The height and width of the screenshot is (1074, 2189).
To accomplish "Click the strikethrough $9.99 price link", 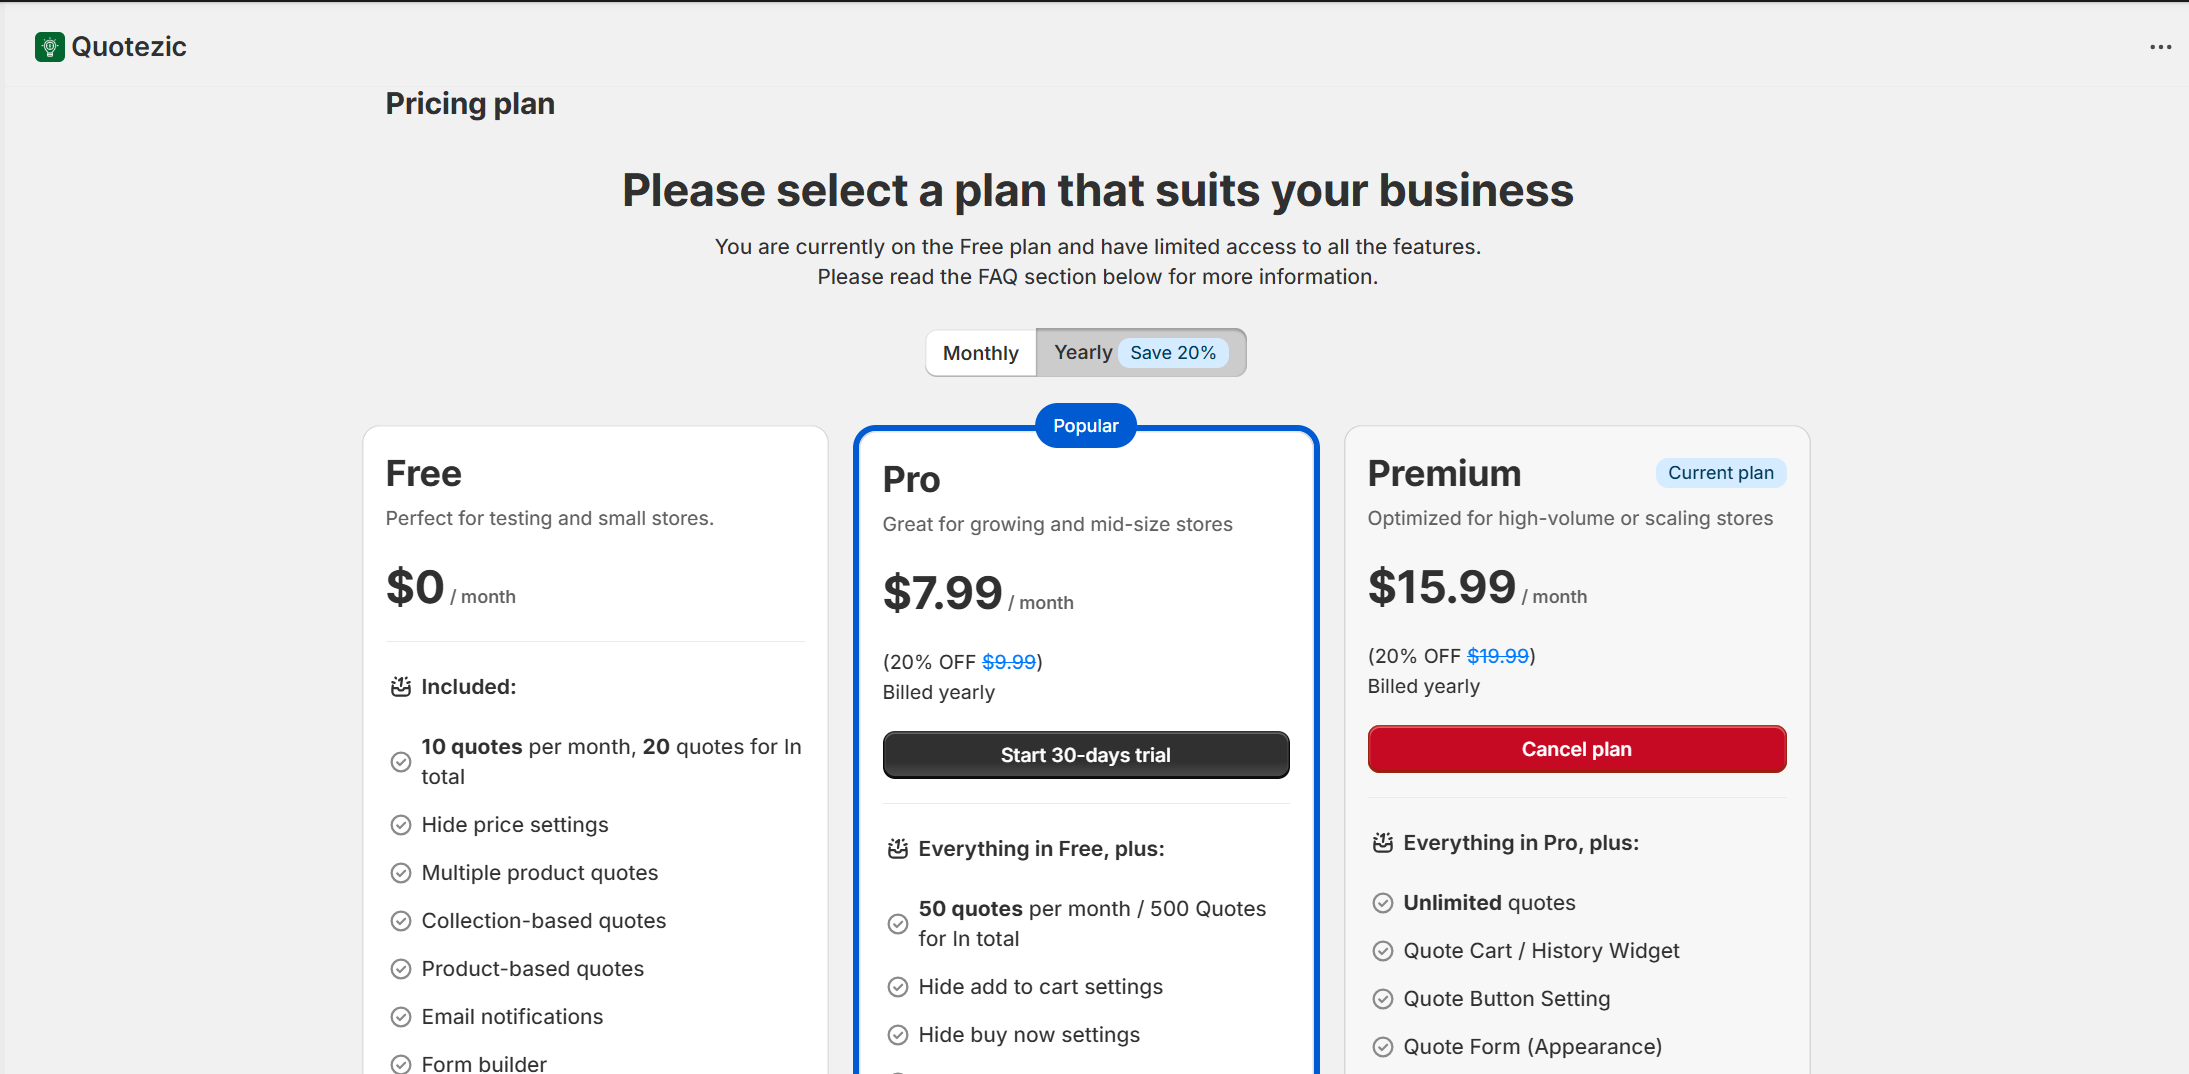I will [1009, 662].
